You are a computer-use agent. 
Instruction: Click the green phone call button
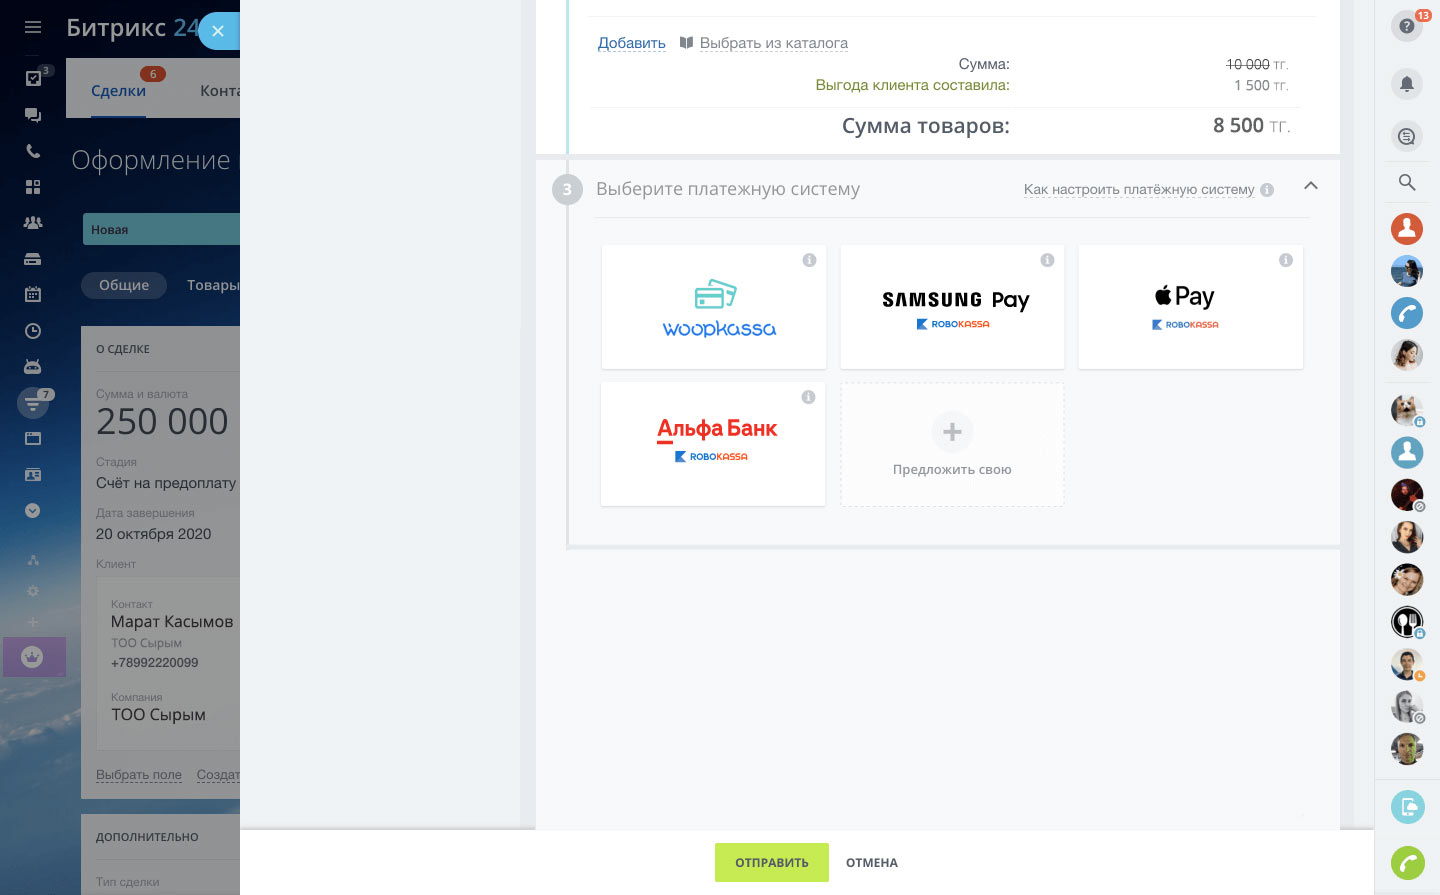pyautogui.click(x=1407, y=862)
